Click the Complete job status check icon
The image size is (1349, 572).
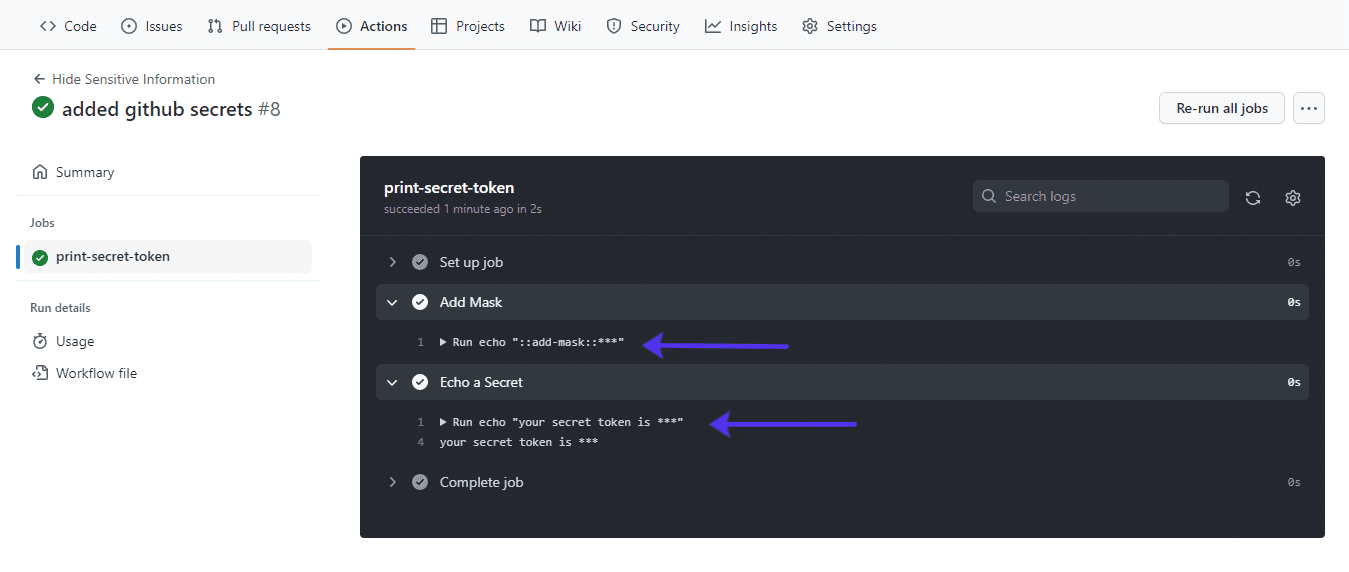click(x=420, y=482)
